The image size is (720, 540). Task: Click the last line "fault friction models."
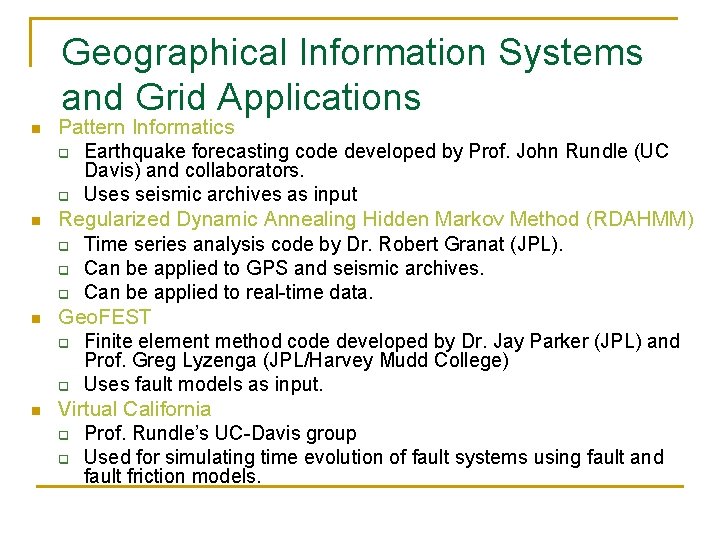(173, 476)
